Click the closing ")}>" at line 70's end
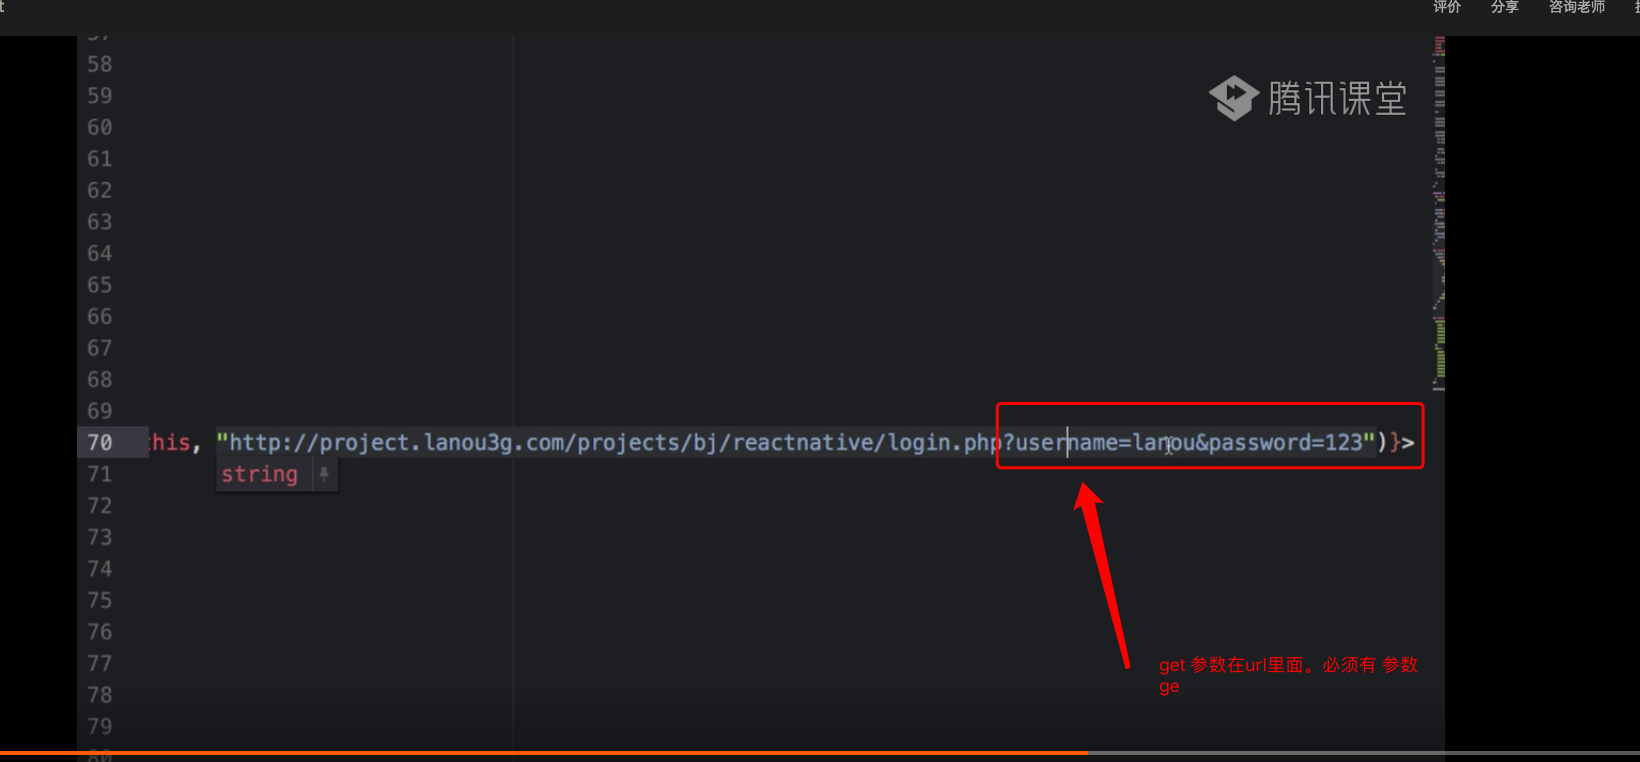 (x=1396, y=442)
